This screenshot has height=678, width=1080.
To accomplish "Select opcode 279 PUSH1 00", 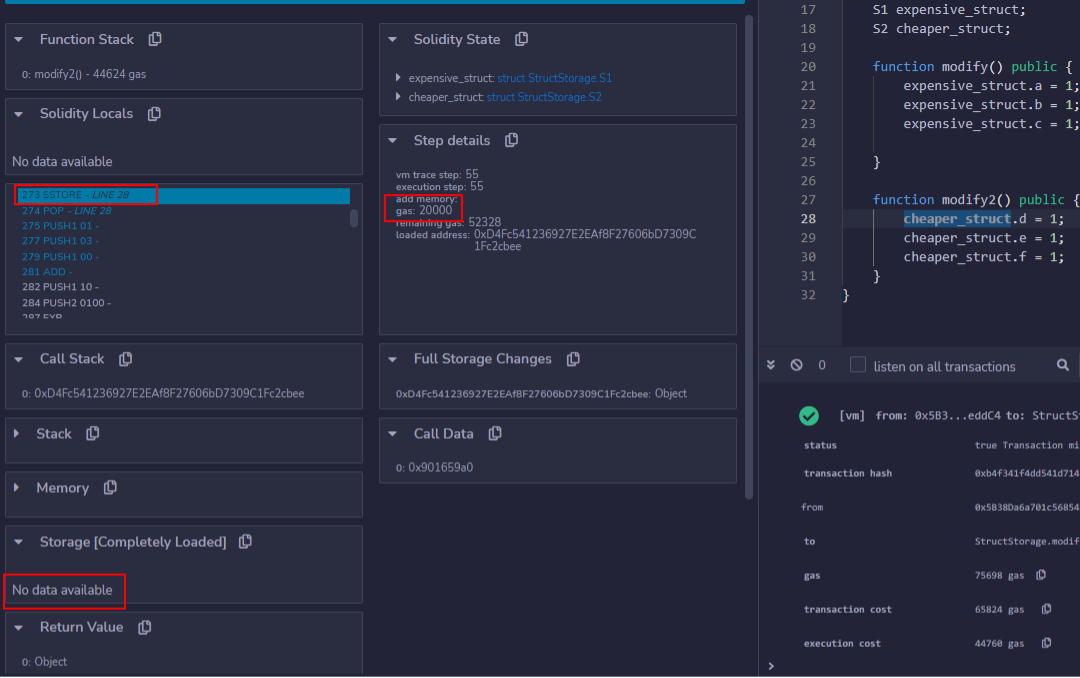I will coord(61,256).
